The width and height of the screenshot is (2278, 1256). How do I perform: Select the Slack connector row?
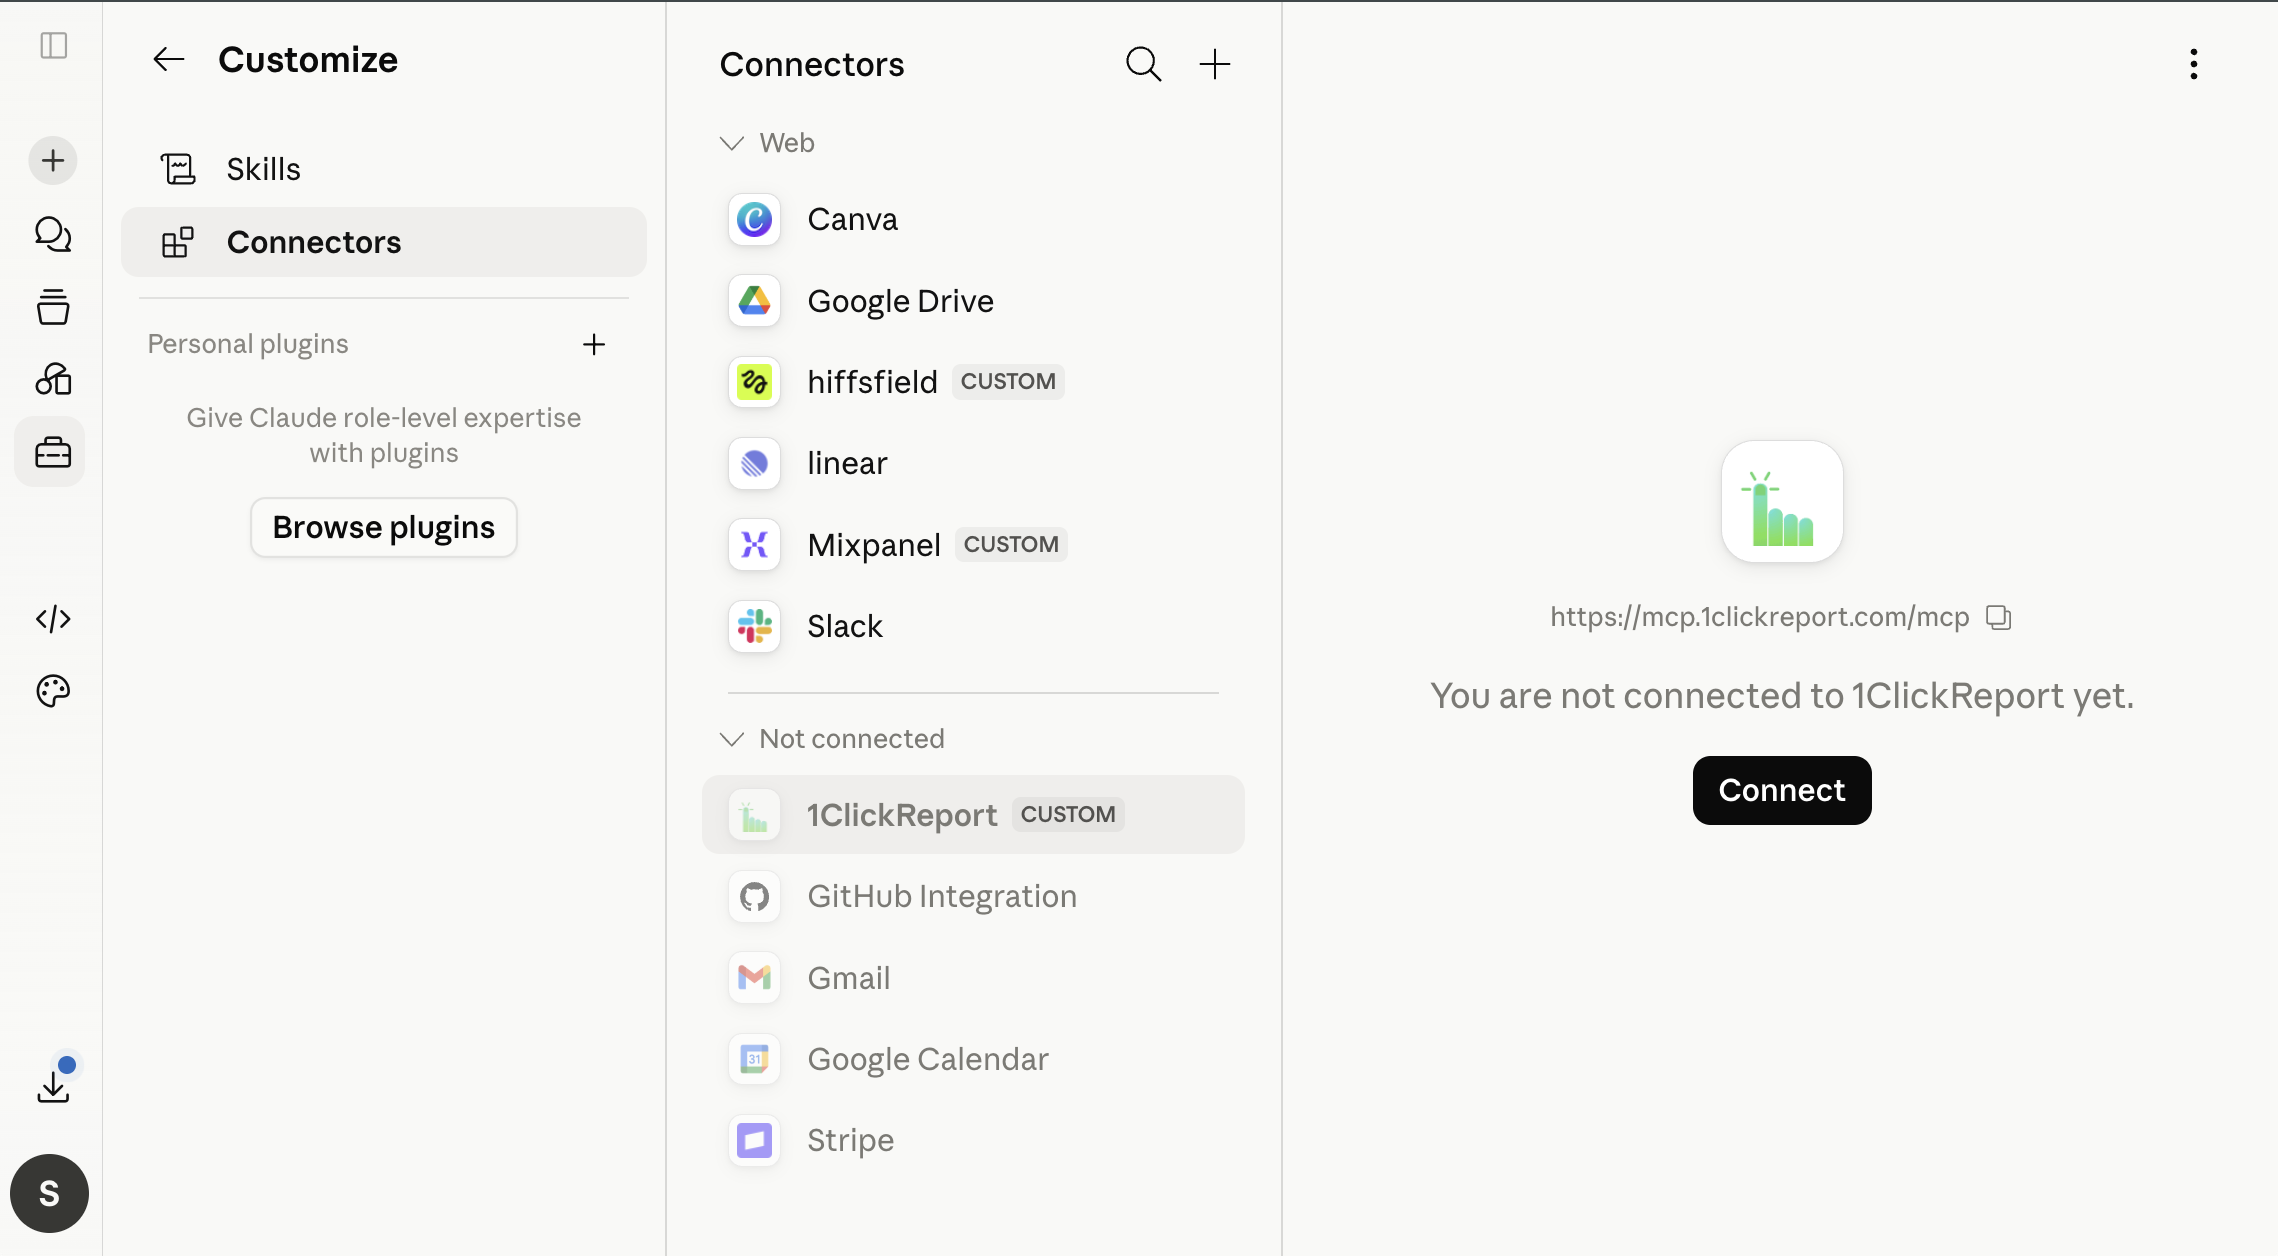coord(973,626)
